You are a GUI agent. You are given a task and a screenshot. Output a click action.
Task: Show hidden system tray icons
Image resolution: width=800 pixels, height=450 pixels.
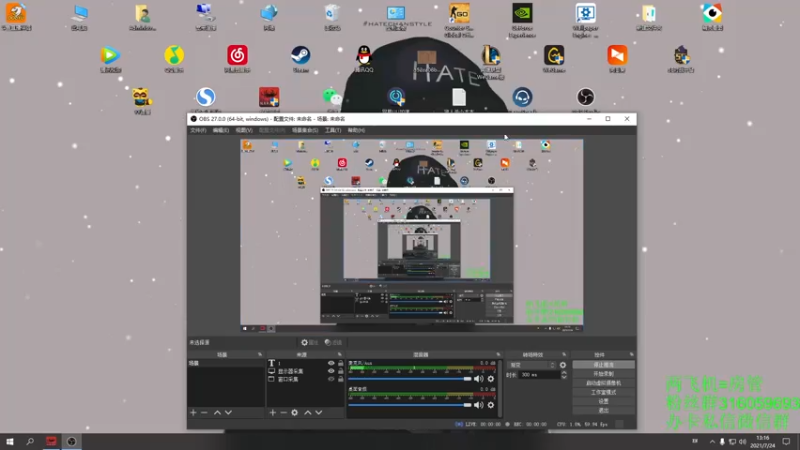point(712,441)
